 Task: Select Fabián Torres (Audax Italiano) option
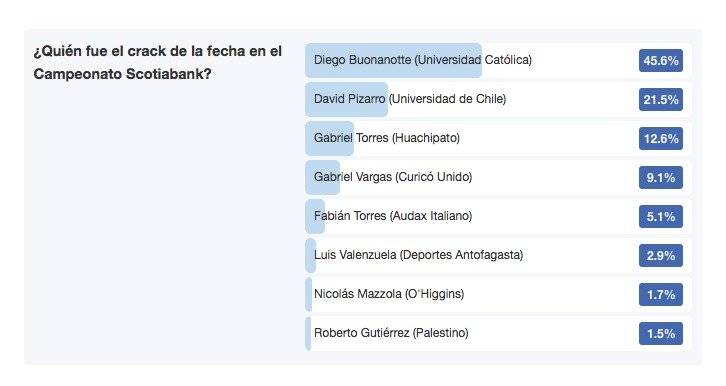pos(498,216)
